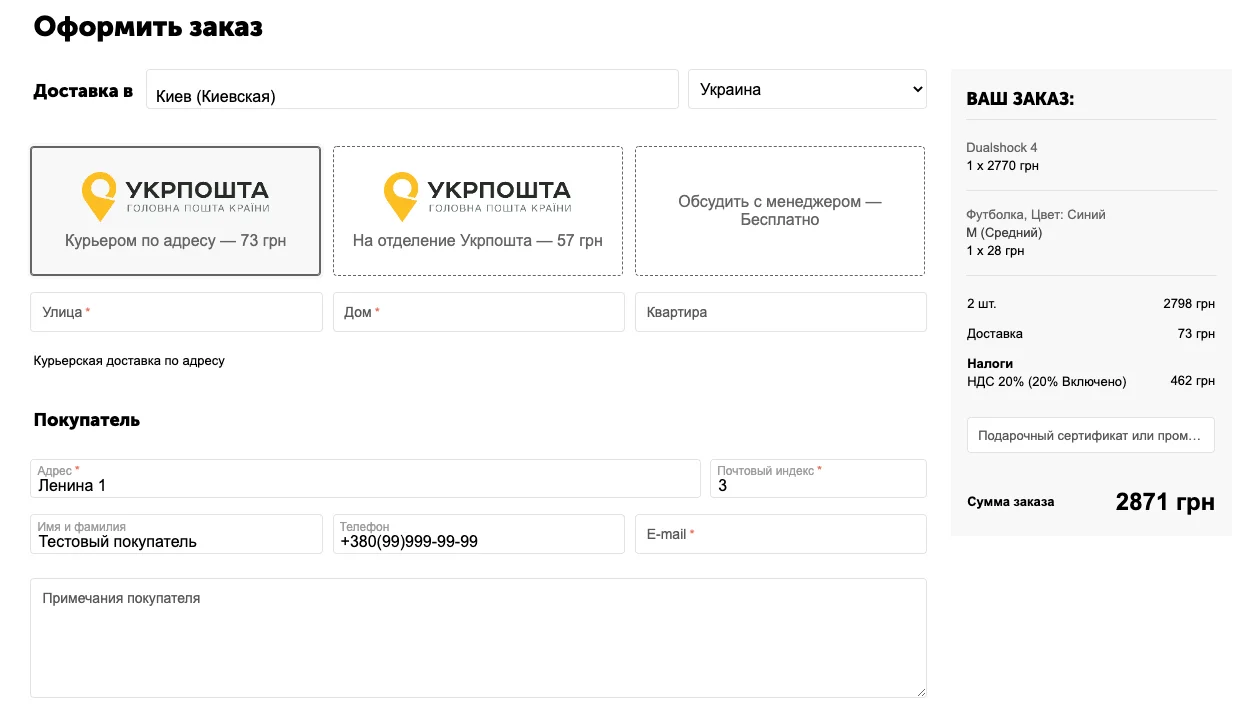Click the Адрес field containing Ленина 1

tap(365, 485)
